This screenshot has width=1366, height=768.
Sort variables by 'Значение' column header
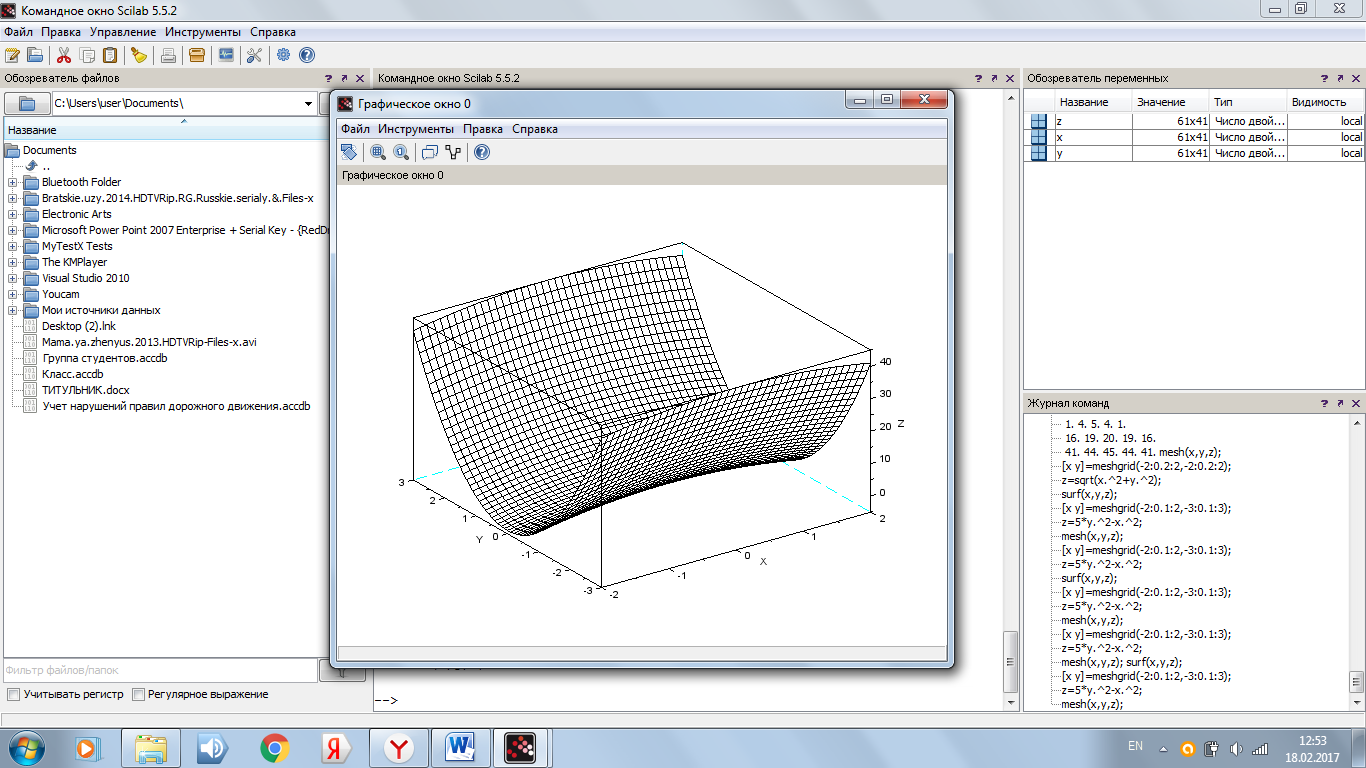(1170, 102)
